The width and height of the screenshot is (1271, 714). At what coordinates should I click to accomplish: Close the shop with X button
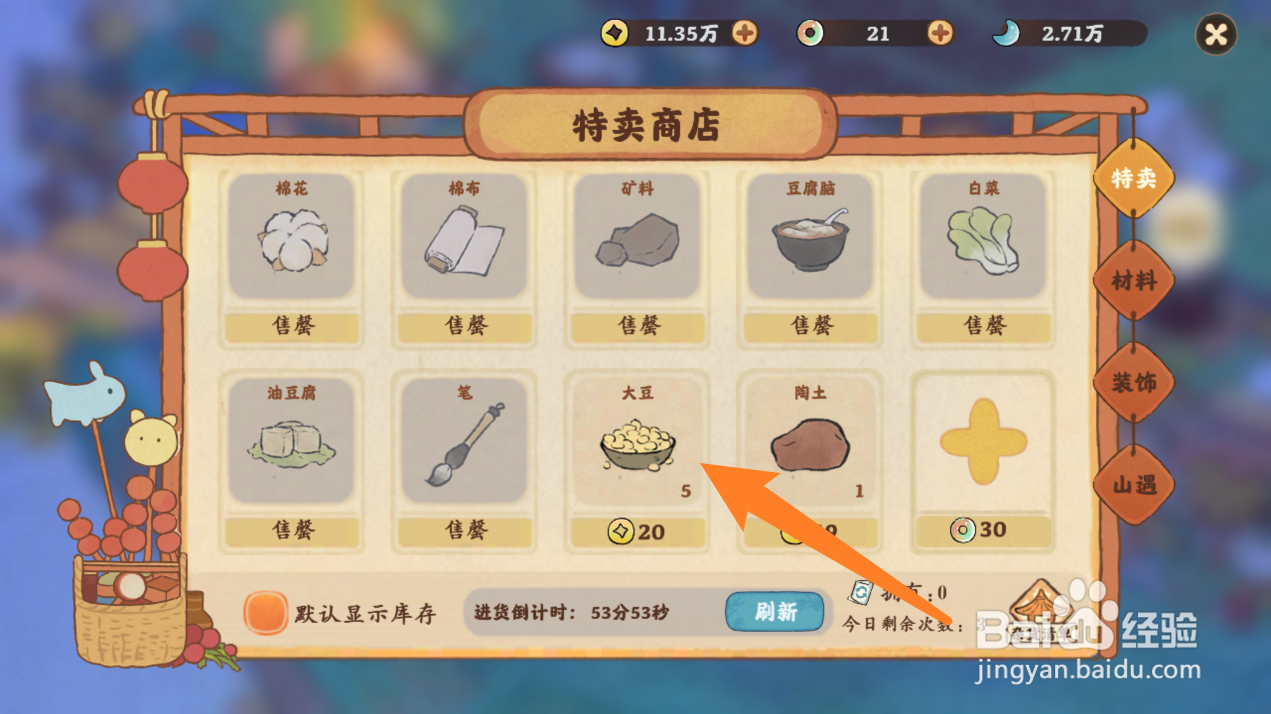click(1216, 35)
